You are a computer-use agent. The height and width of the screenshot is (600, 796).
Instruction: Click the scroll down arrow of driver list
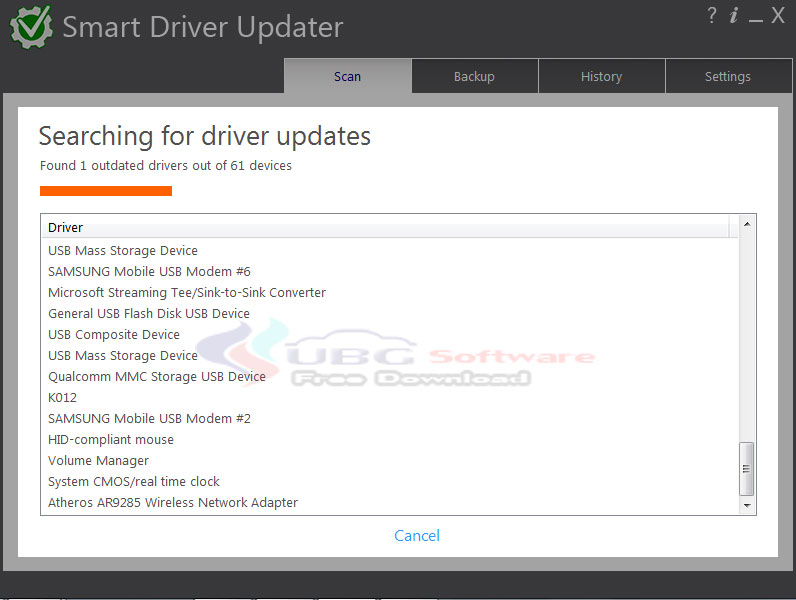pos(747,506)
